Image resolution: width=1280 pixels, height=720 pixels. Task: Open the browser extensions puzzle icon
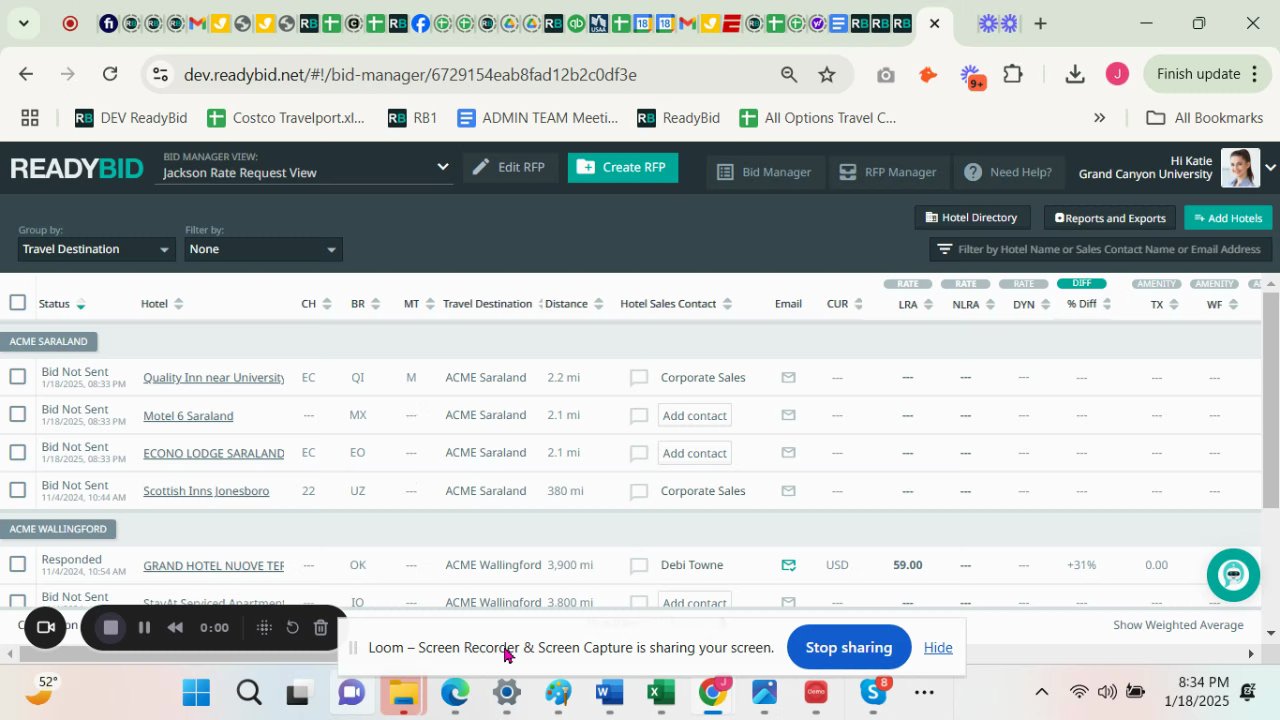pyautogui.click(x=1013, y=74)
